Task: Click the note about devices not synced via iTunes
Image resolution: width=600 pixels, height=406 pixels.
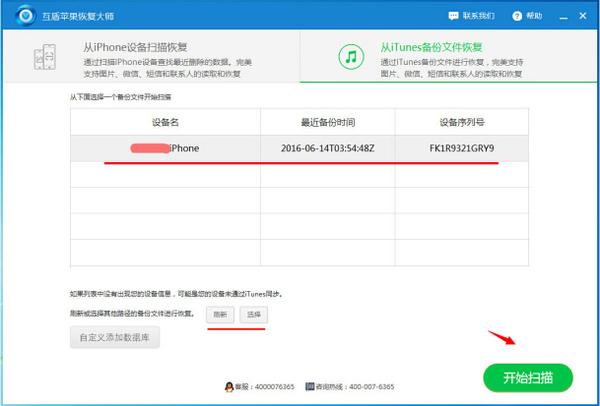Action: click(177, 294)
